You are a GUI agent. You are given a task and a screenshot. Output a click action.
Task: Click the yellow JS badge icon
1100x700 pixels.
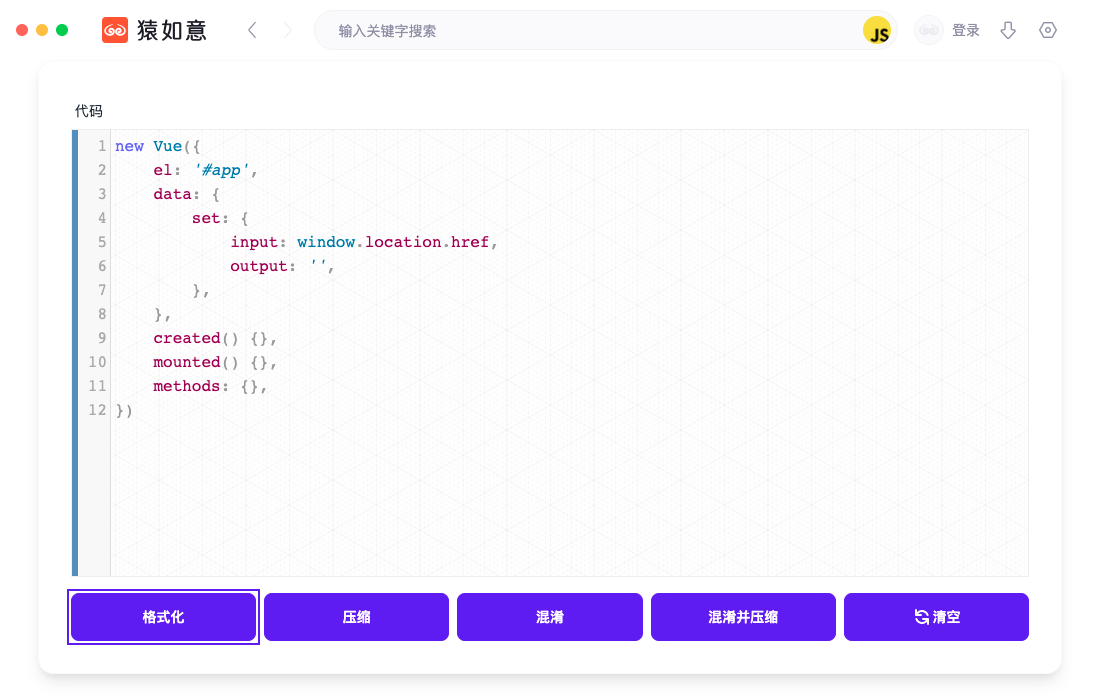[877, 31]
